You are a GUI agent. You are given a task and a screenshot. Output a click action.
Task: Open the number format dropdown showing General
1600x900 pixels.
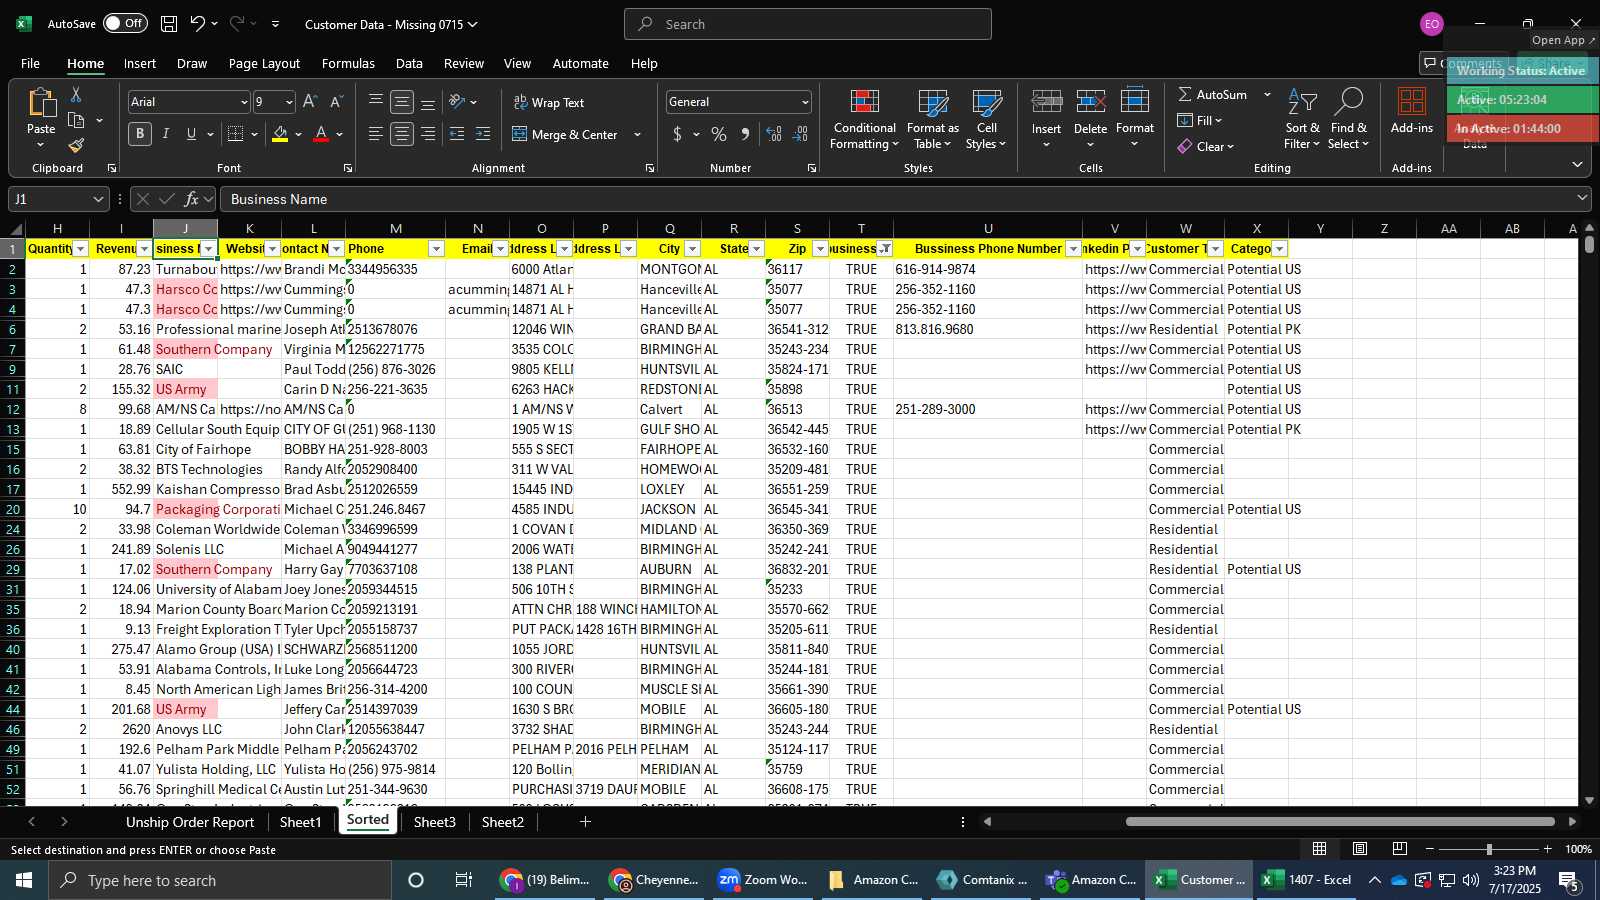click(805, 102)
